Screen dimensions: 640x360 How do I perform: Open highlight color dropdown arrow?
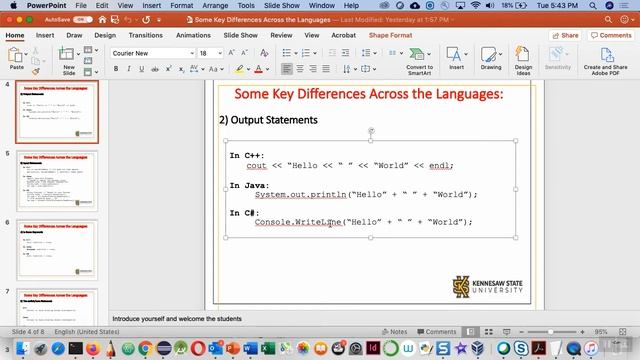tap(248, 69)
